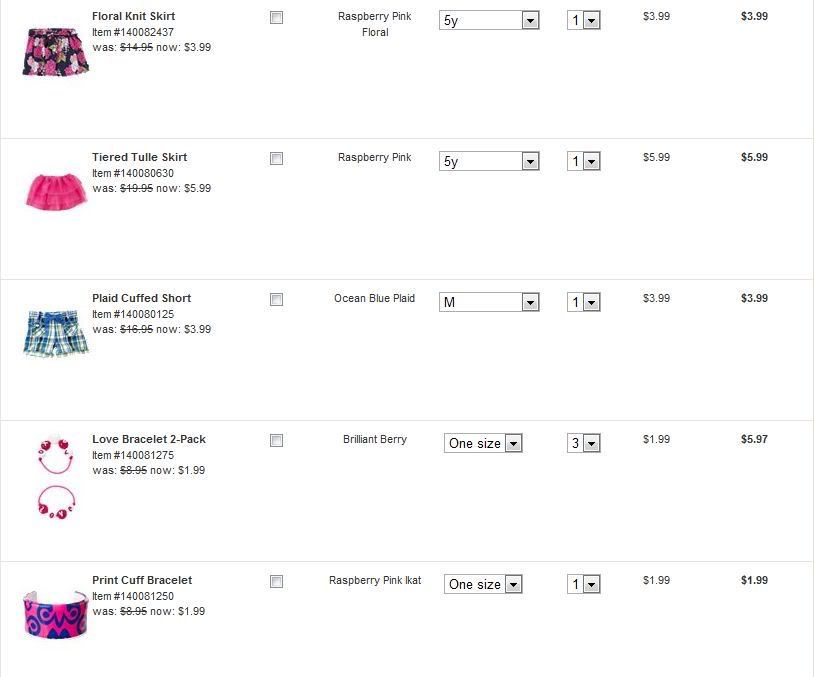Open the Print Cuff Bracelet title link
This screenshot has width=814, height=677.
pos(141,581)
